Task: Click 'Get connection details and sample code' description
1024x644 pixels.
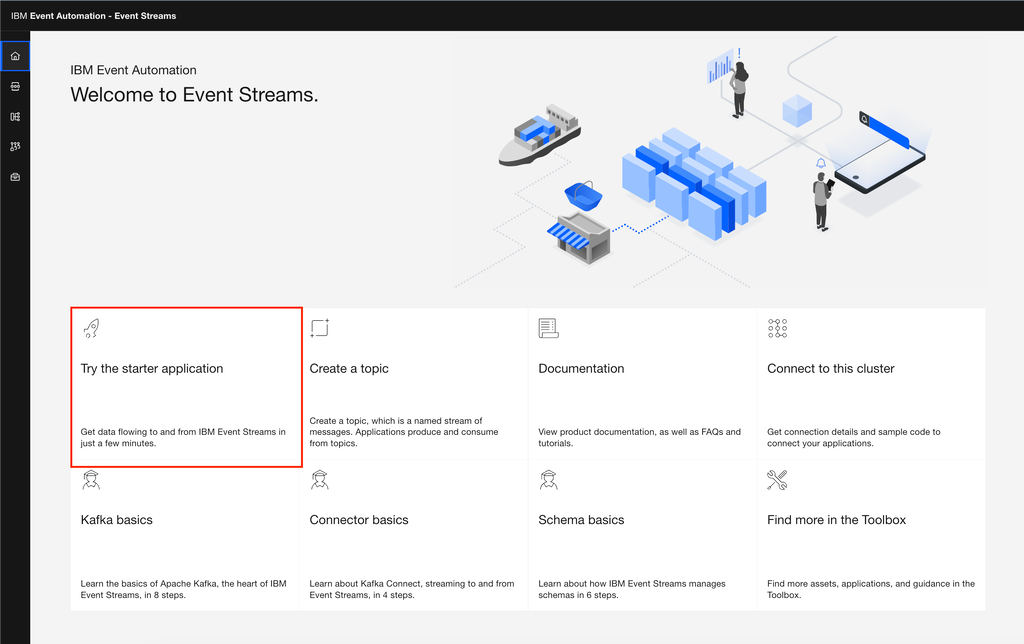Action: coord(854,438)
